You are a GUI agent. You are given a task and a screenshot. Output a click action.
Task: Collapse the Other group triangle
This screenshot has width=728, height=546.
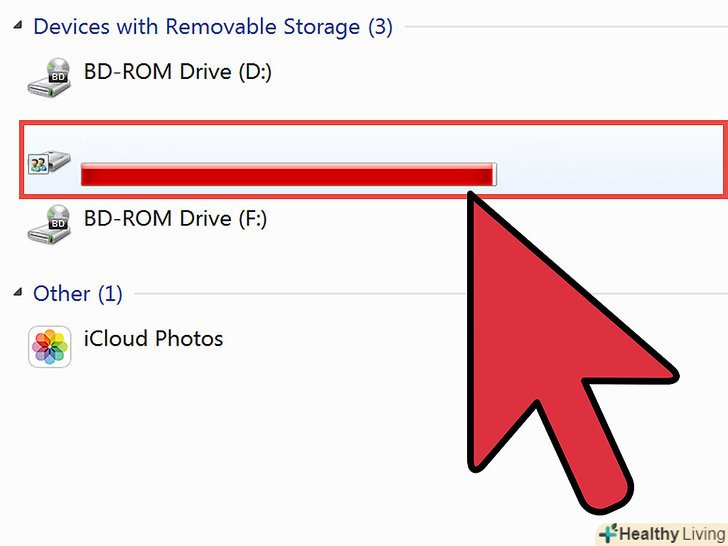pyautogui.click(x=18, y=293)
